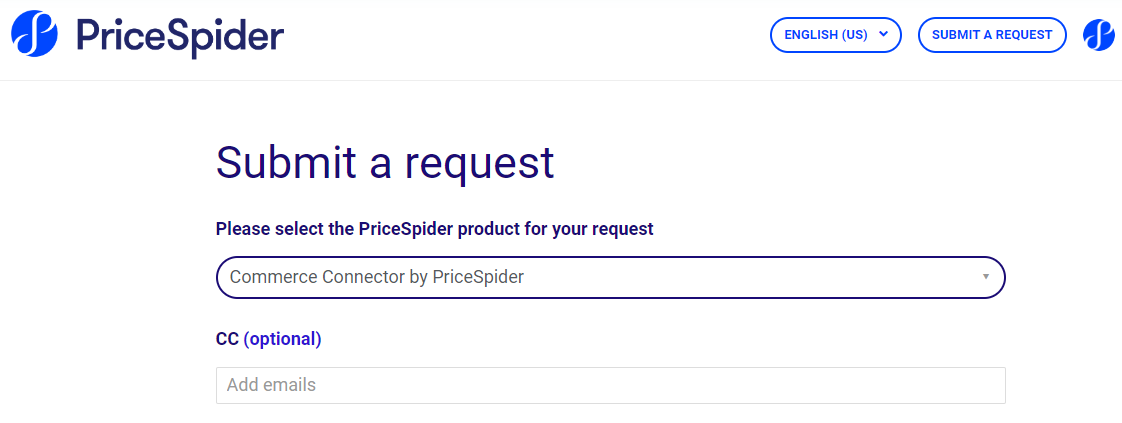Select the "Commerce Connector by PriceSpider" value text
This screenshot has width=1122, height=423.
point(376,277)
